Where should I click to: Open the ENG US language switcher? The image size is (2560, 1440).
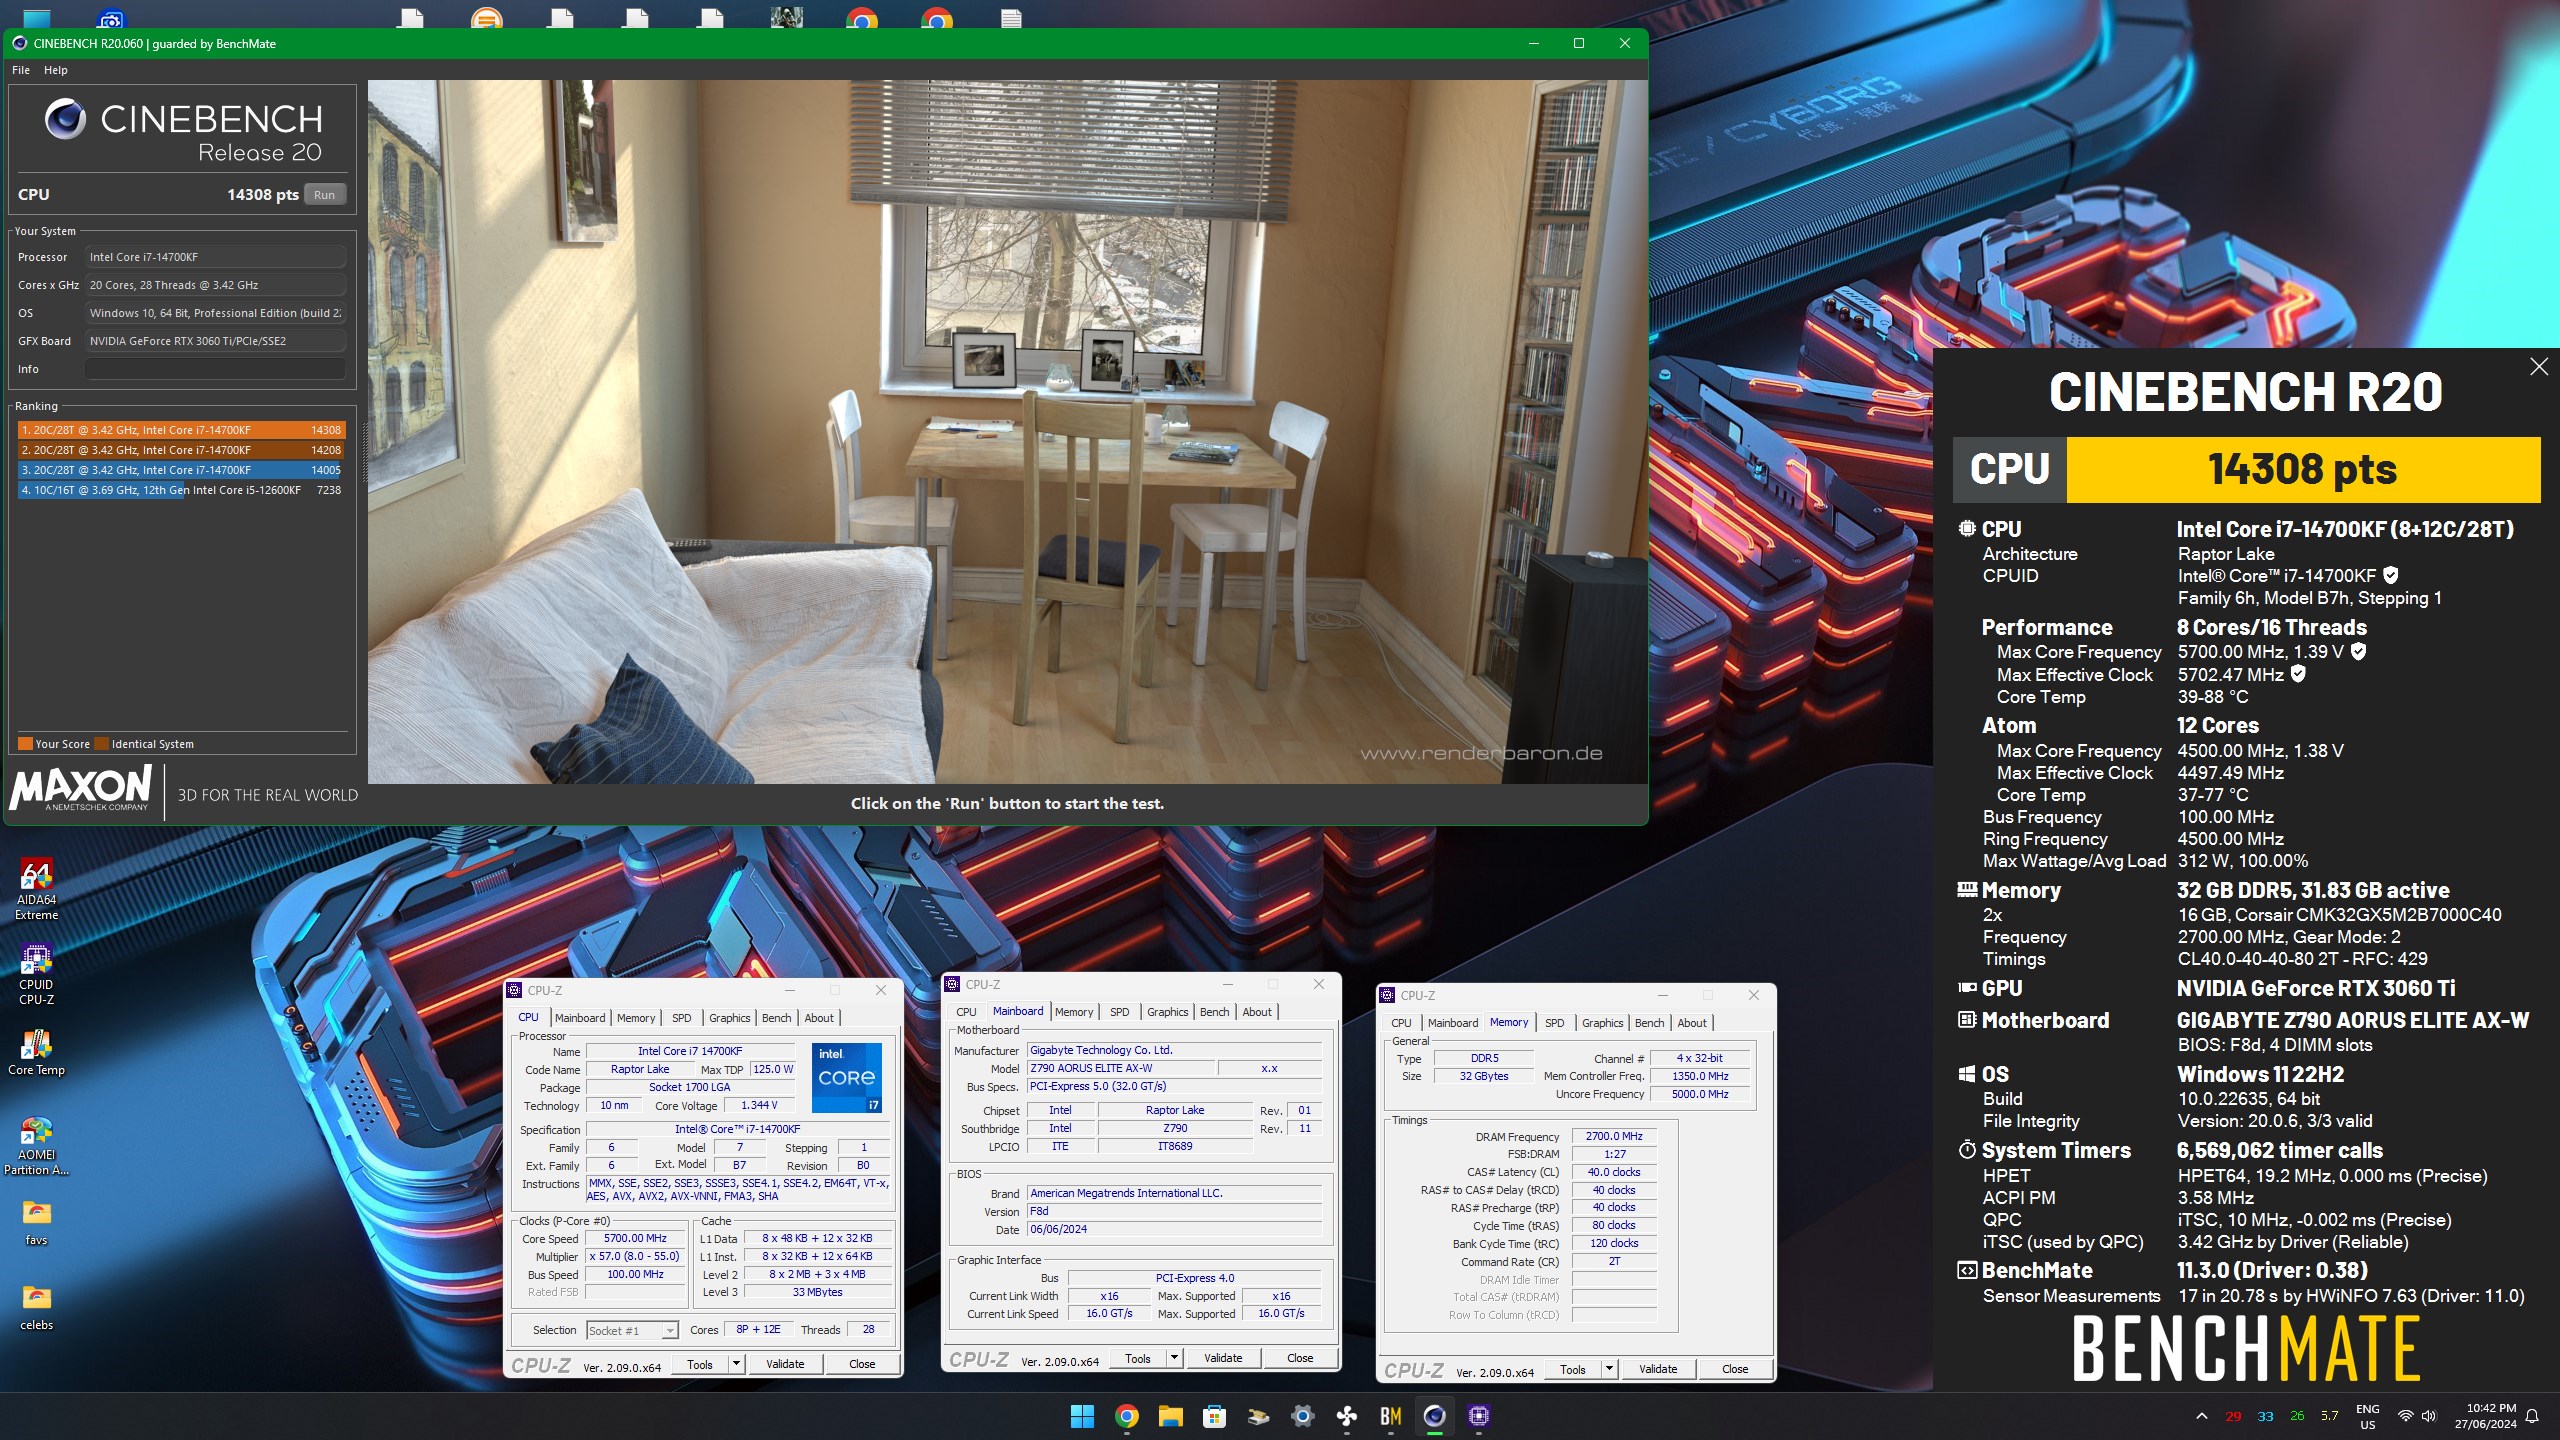2367,1416
